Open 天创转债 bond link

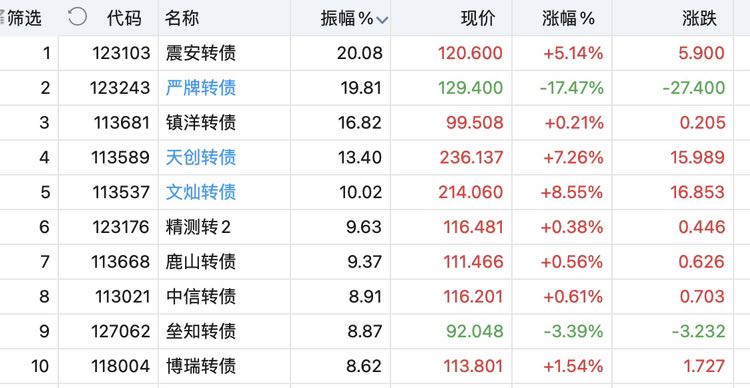(201, 157)
